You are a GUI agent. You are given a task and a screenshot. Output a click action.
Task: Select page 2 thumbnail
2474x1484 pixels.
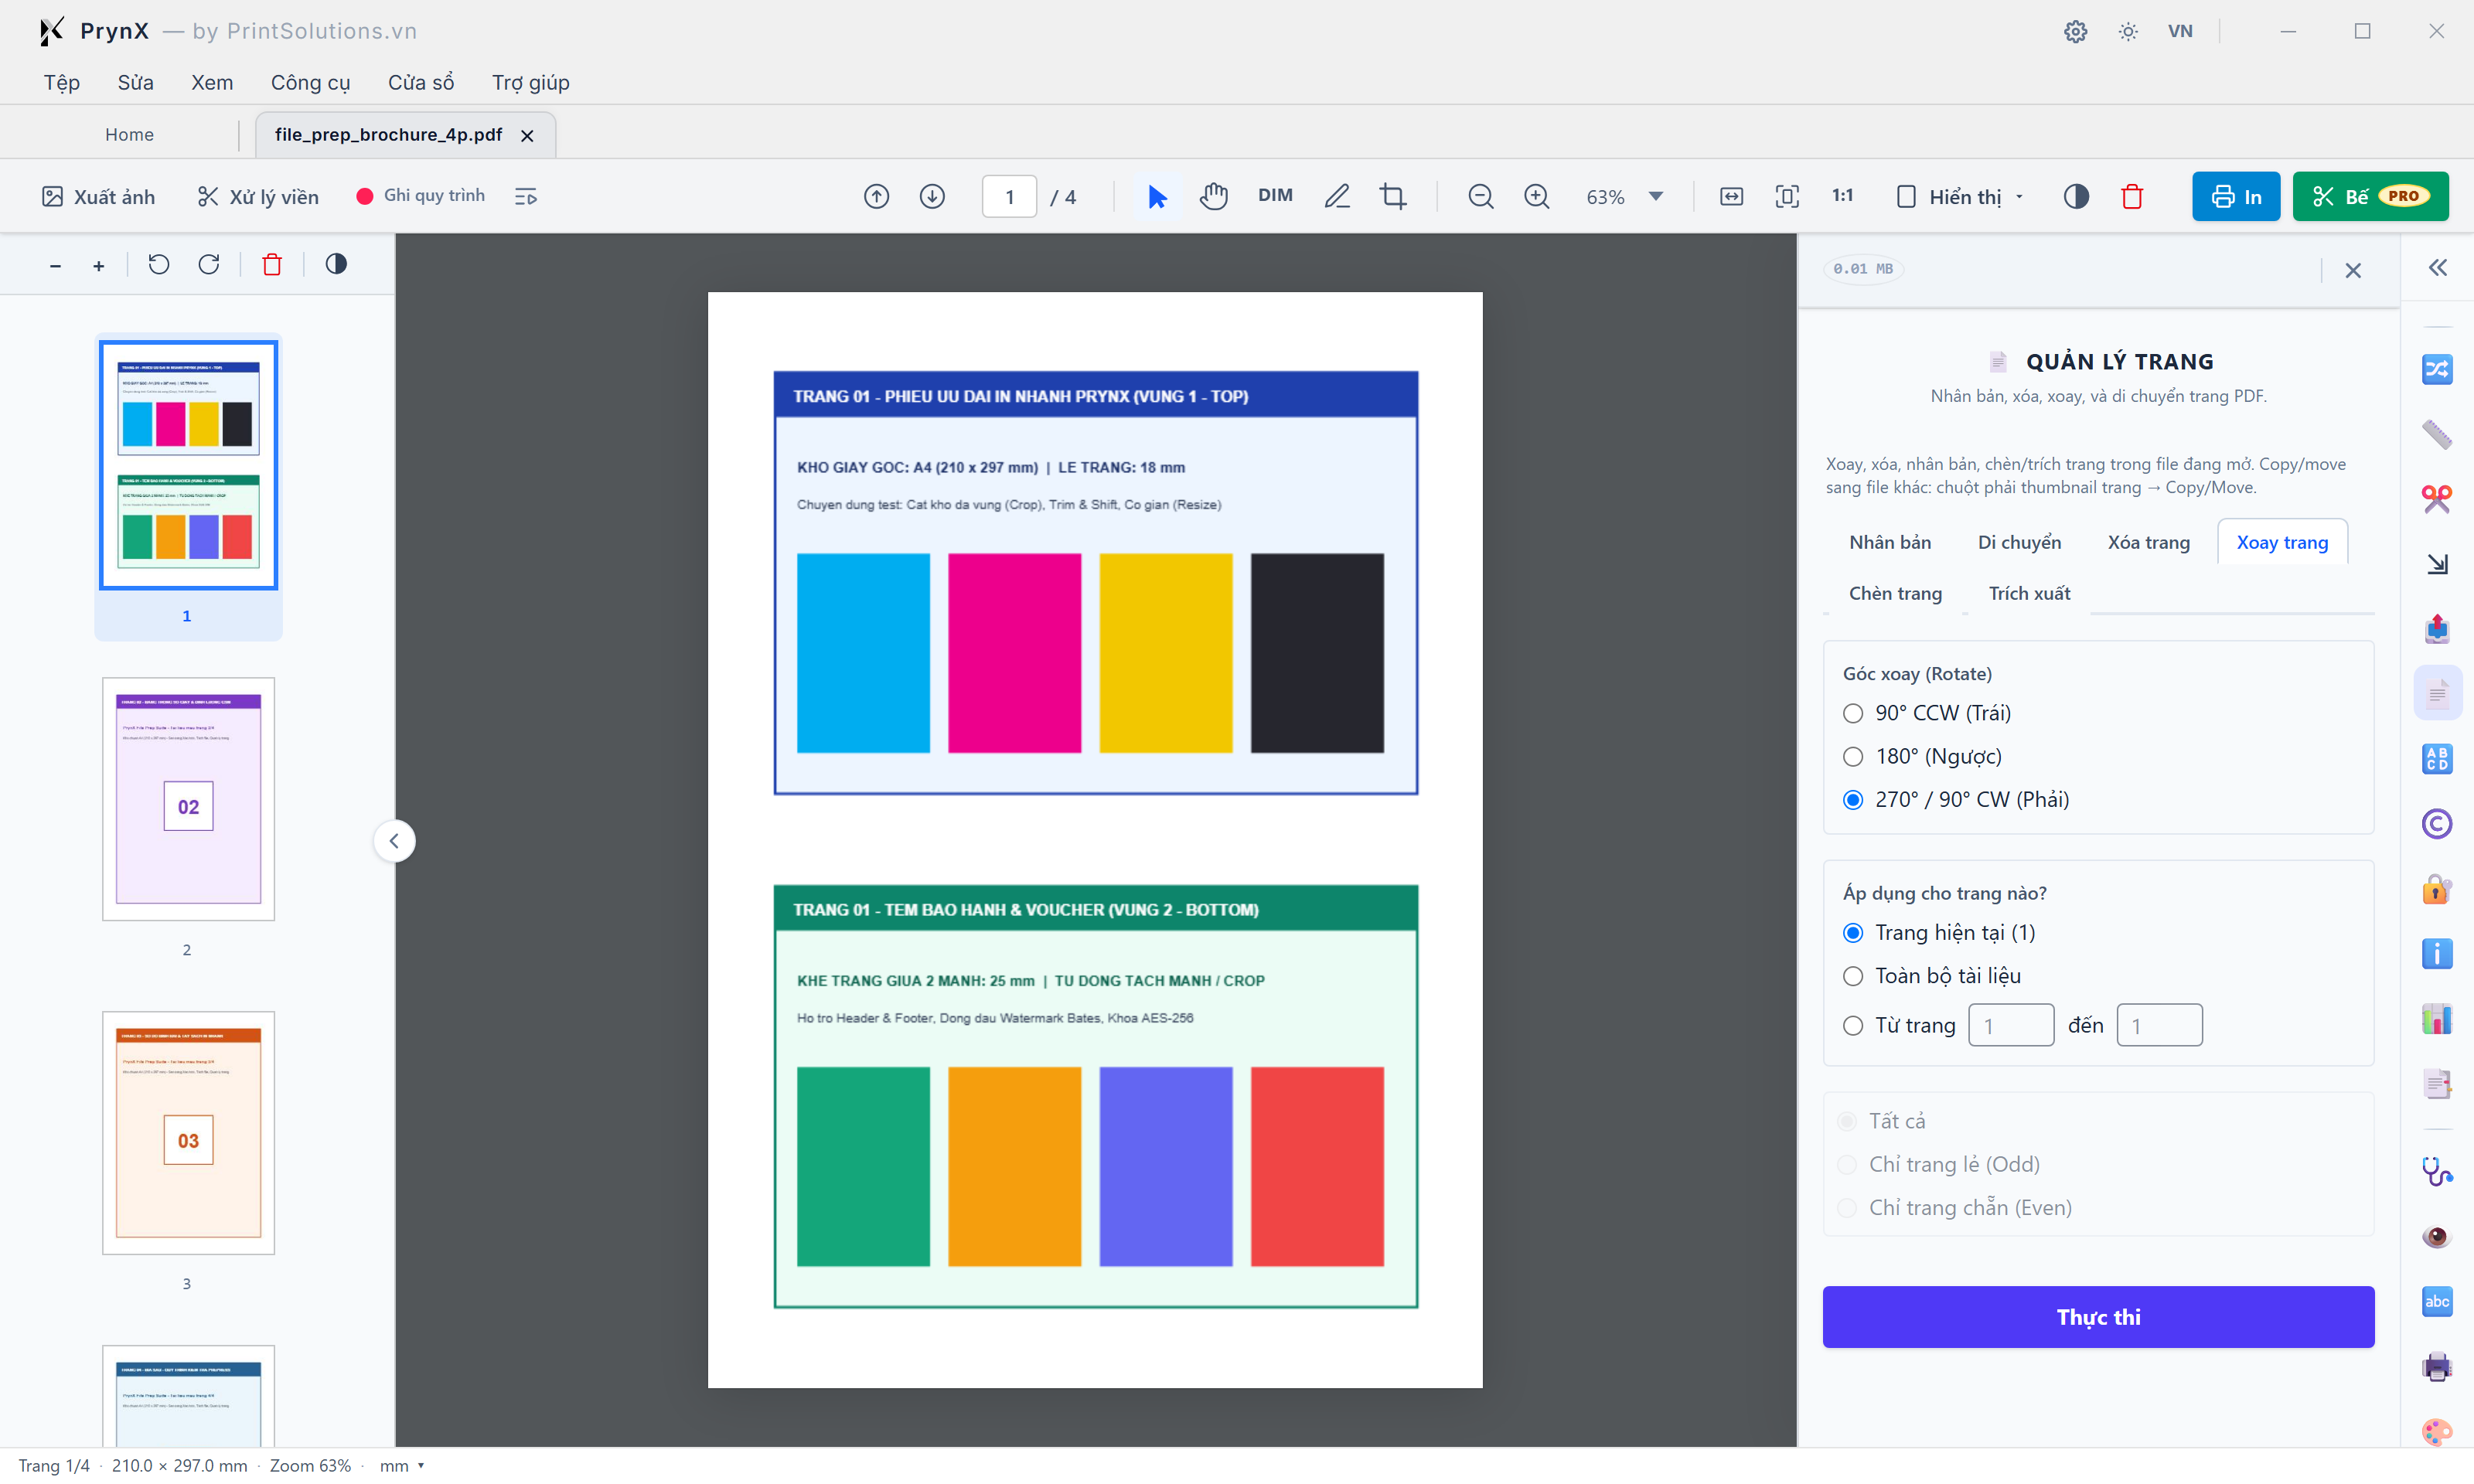click(188, 799)
